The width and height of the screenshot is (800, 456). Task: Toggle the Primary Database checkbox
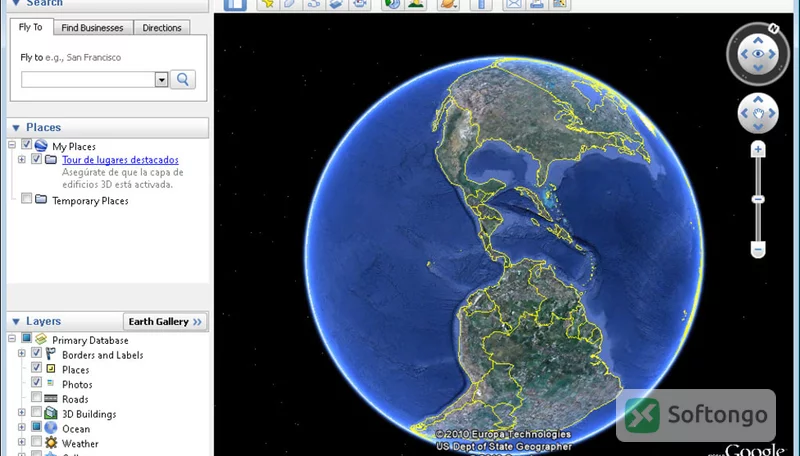(x=27, y=338)
